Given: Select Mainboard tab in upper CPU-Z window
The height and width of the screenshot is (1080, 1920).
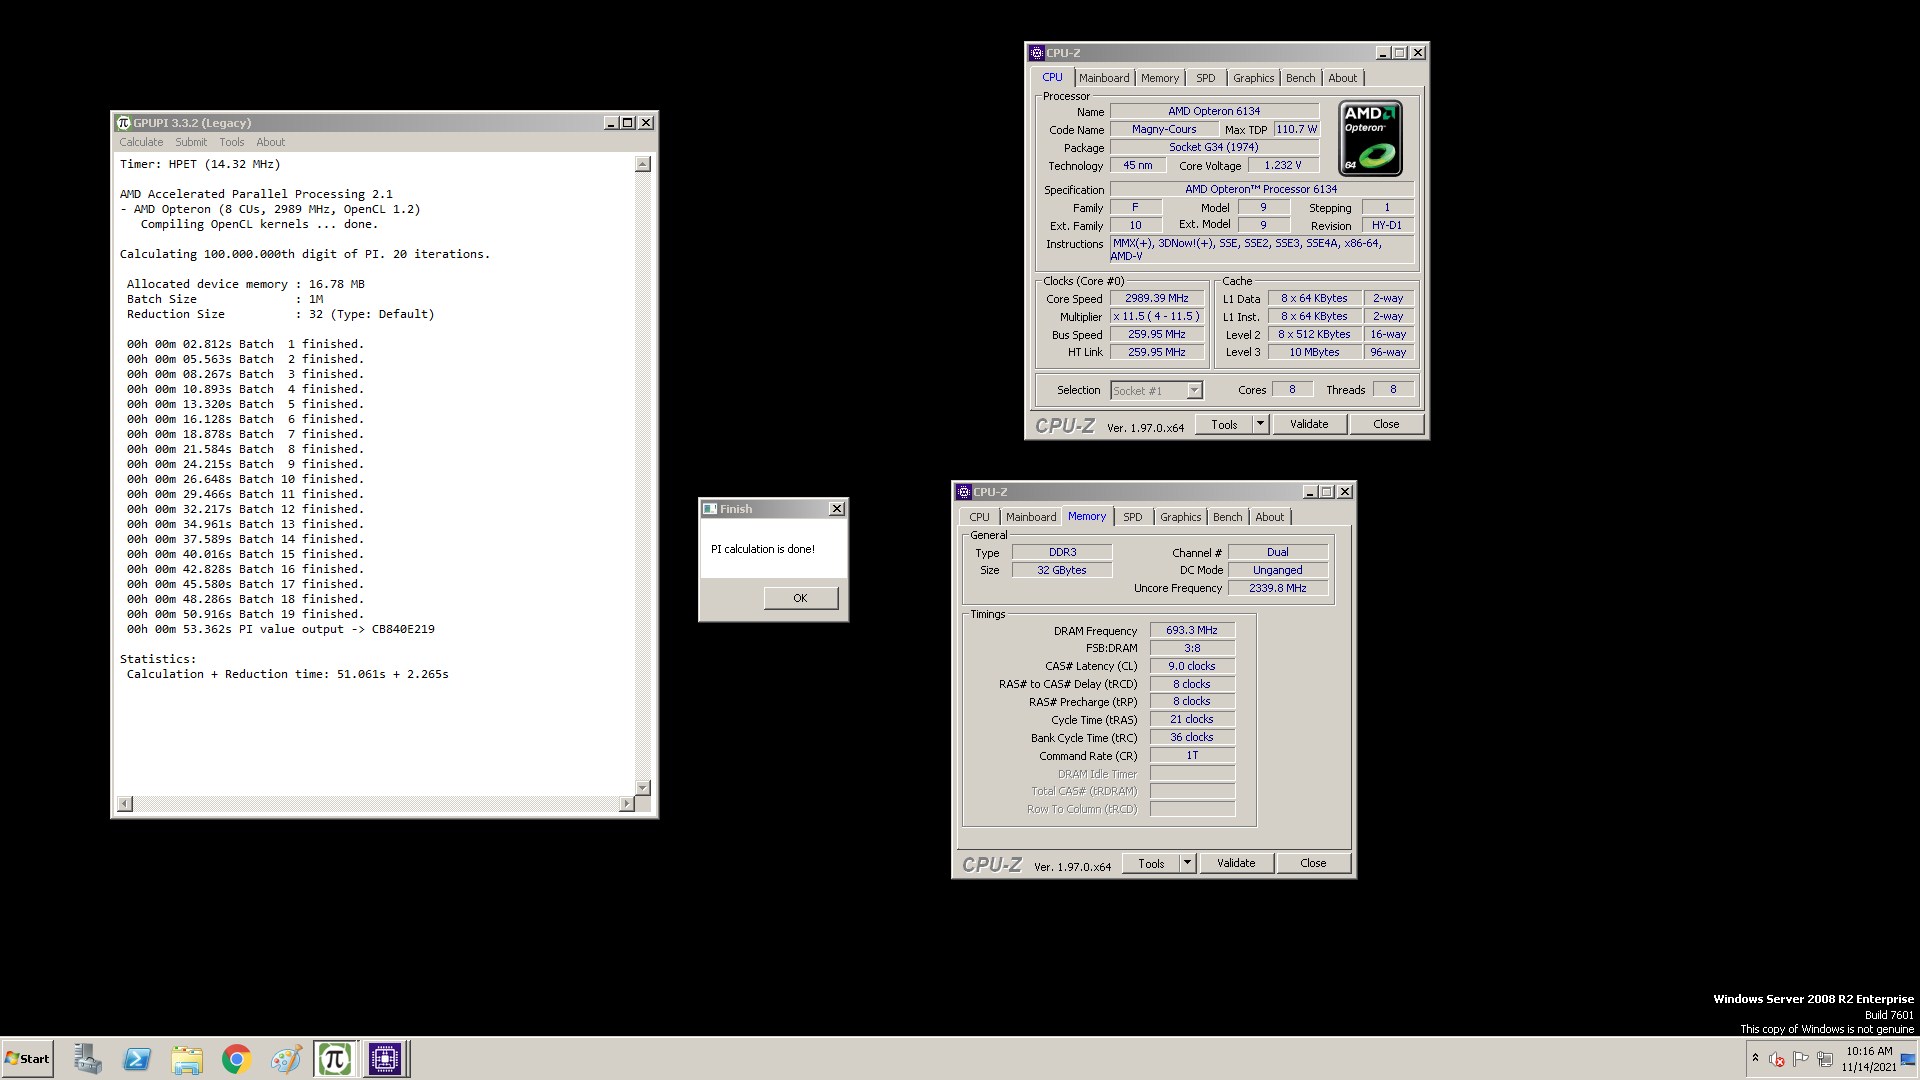Looking at the screenshot, I should point(1104,78).
